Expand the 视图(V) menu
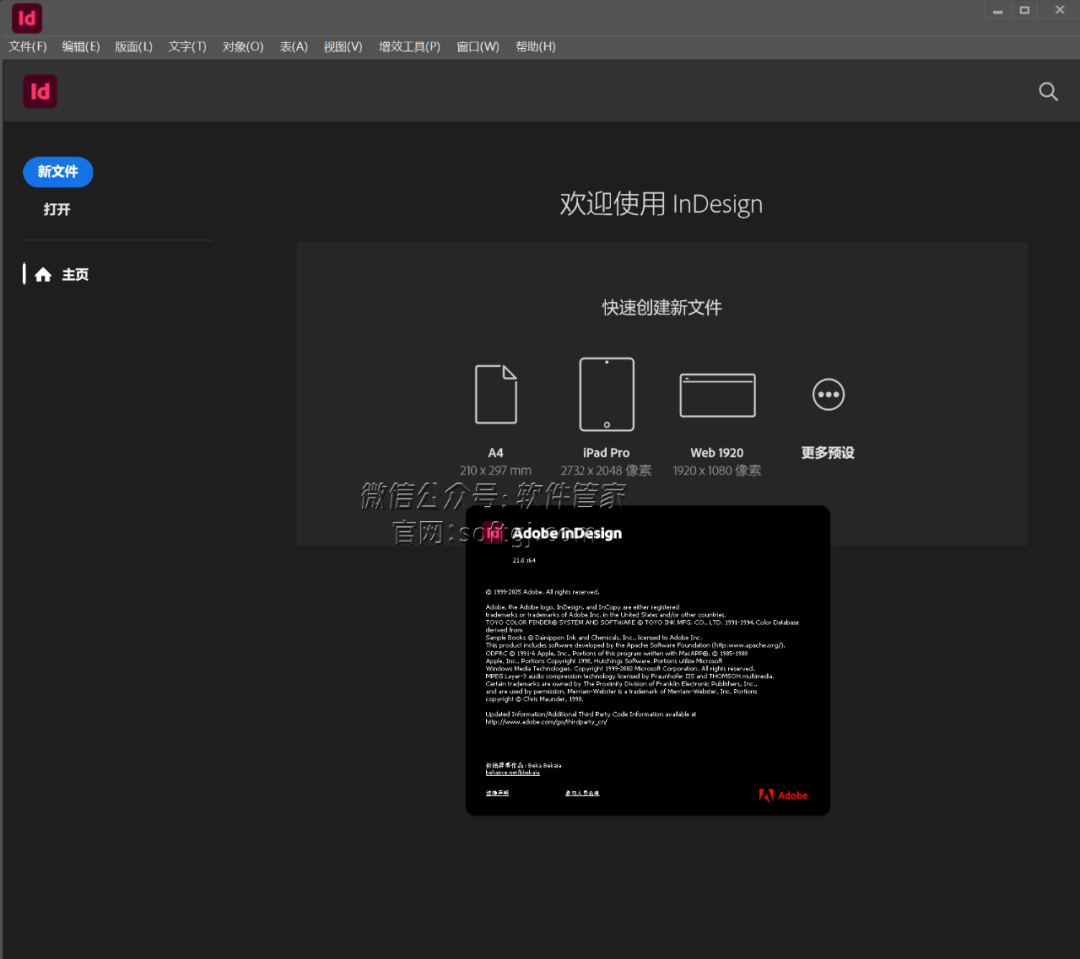The height and width of the screenshot is (959, 1080). coord(343,47)
